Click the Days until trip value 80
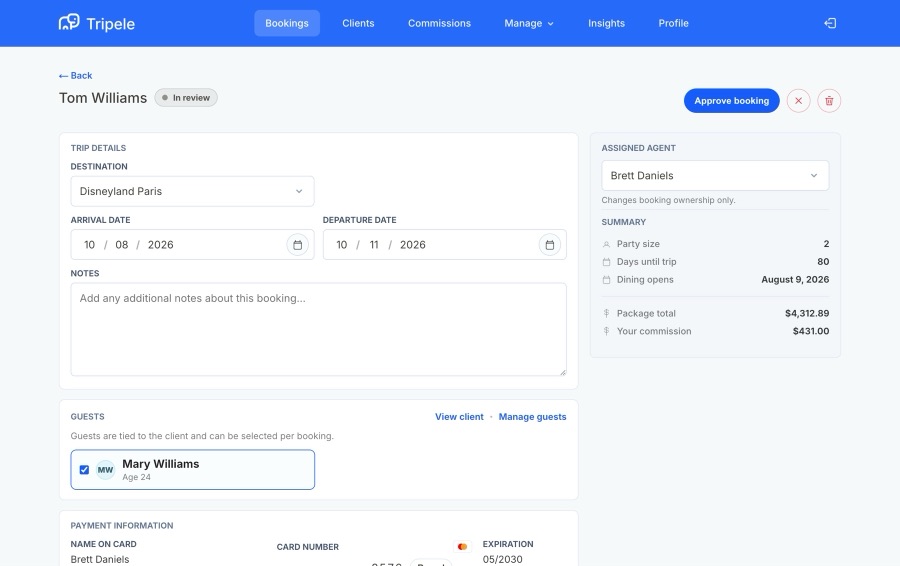Viewport: 900px width, 566px height. (823, 262)
